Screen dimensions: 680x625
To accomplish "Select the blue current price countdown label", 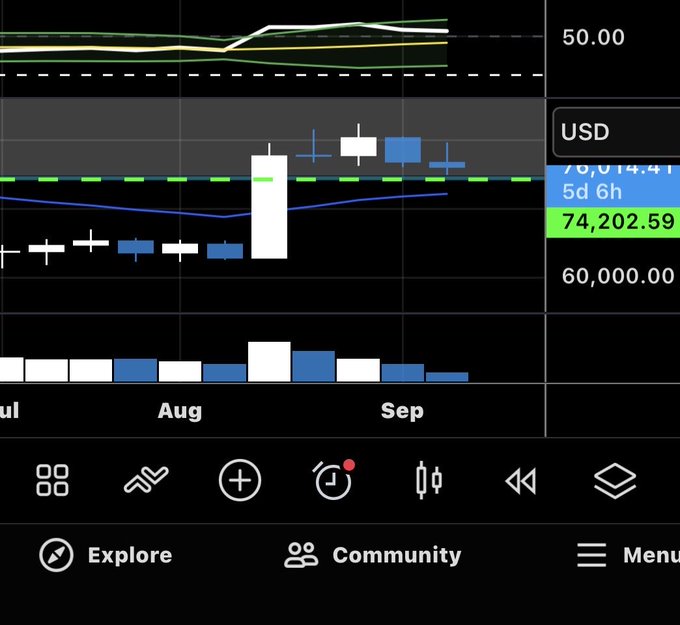I will [613, 186].
